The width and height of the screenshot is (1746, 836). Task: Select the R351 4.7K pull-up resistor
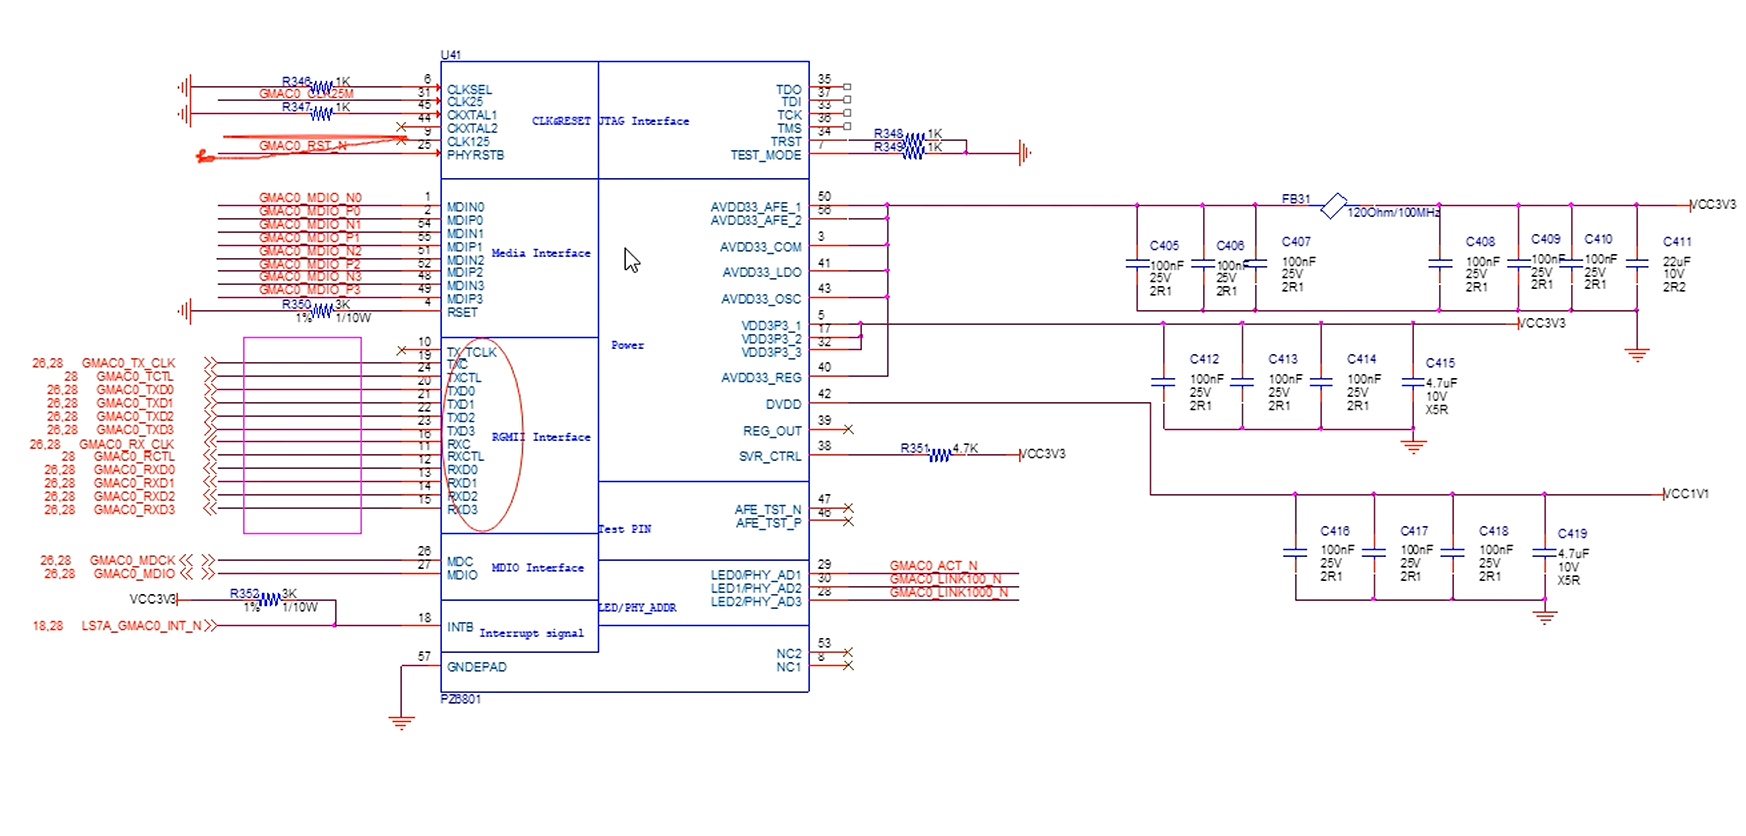pyautogui.click(x=940, y=455)
